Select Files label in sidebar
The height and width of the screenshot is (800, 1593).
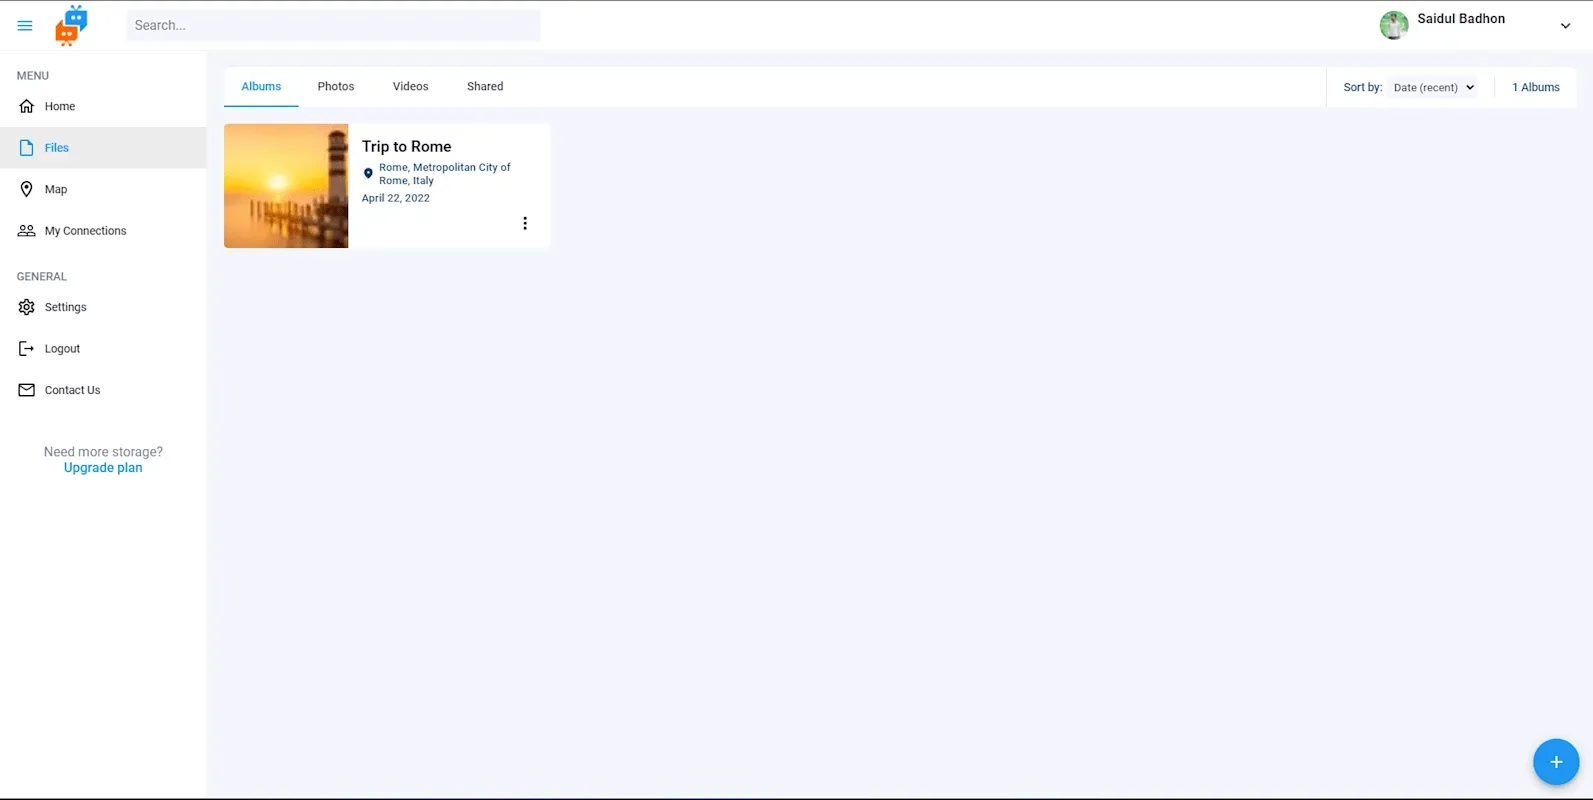point(57,148)
